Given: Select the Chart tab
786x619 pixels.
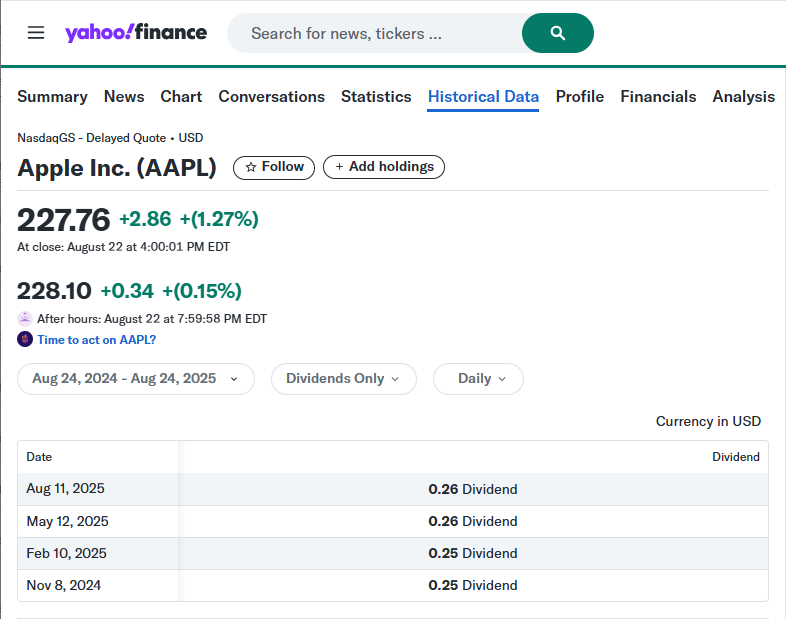Looking at the screenshot, I should pos(181,97).
